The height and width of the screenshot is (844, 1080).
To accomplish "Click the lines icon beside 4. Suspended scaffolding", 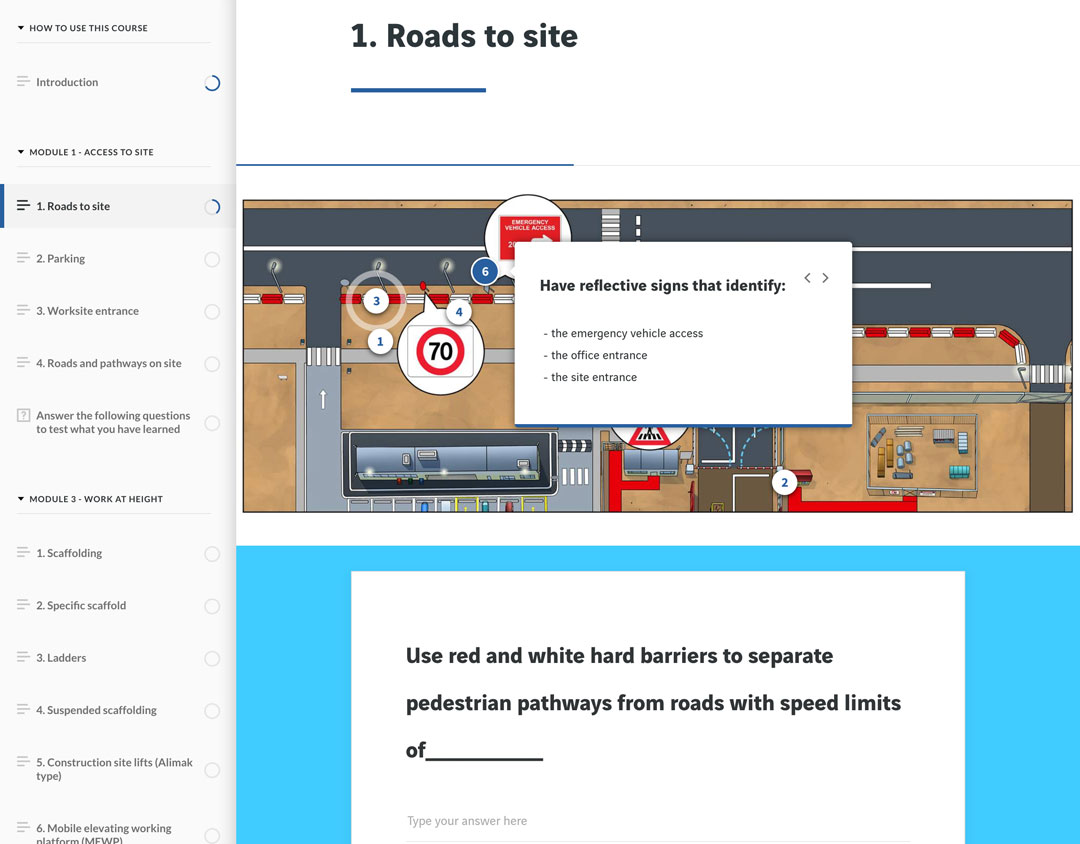I will click(23, 709).
